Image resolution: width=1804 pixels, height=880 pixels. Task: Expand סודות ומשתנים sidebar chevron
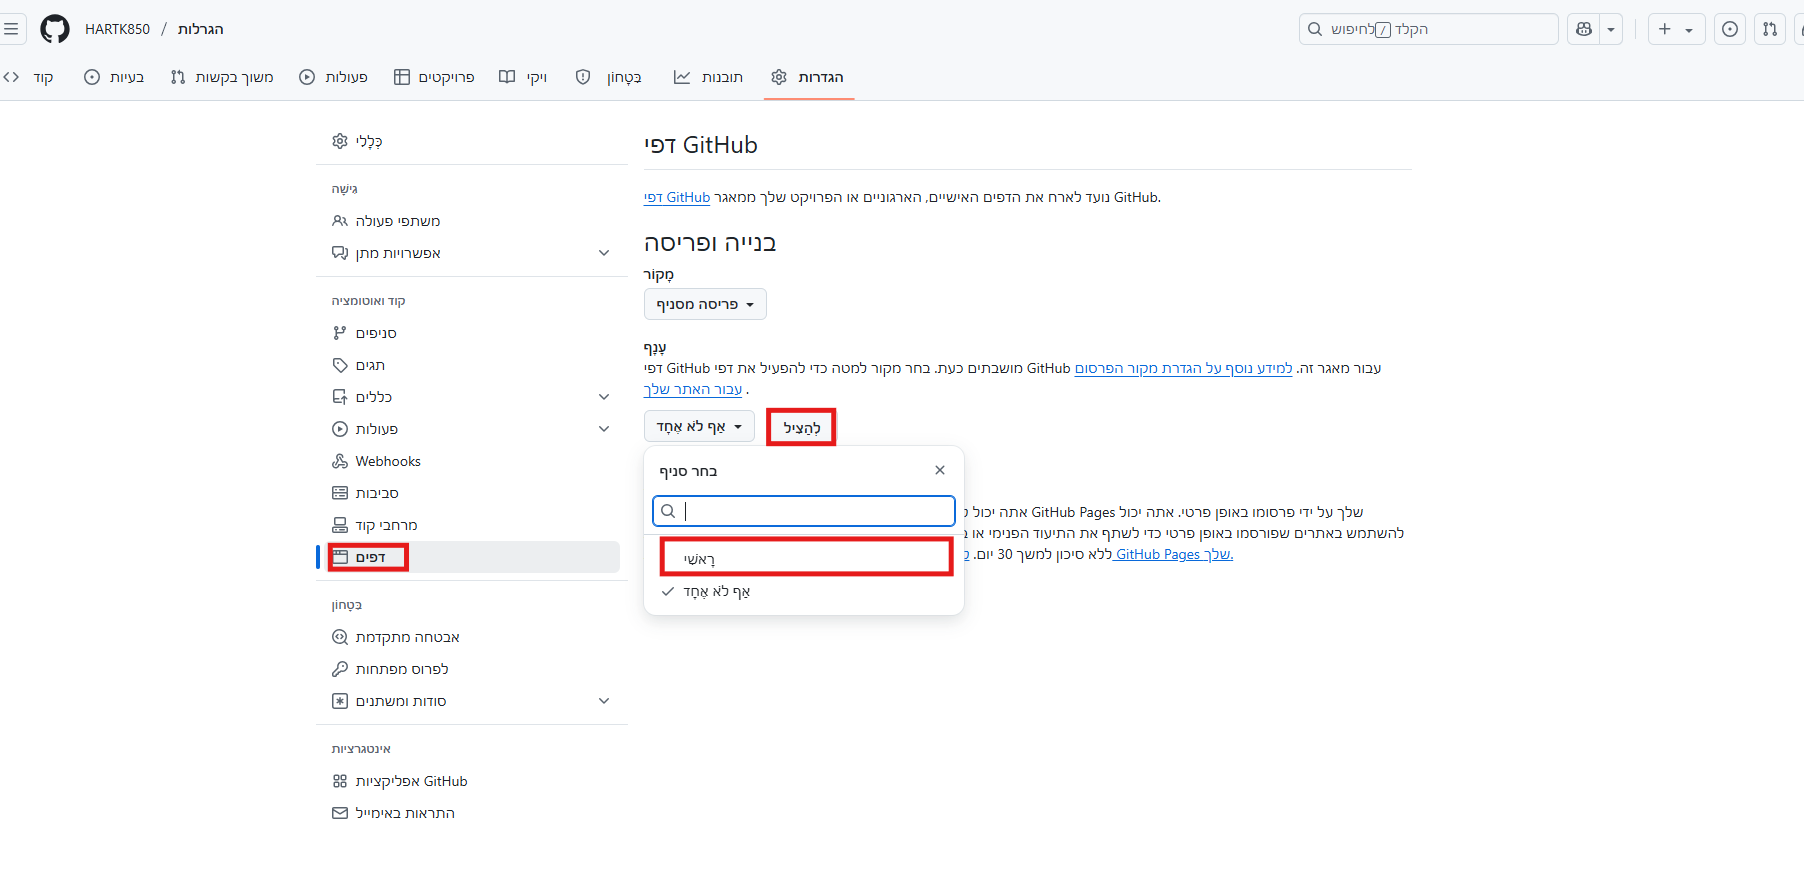click(604, 701)
